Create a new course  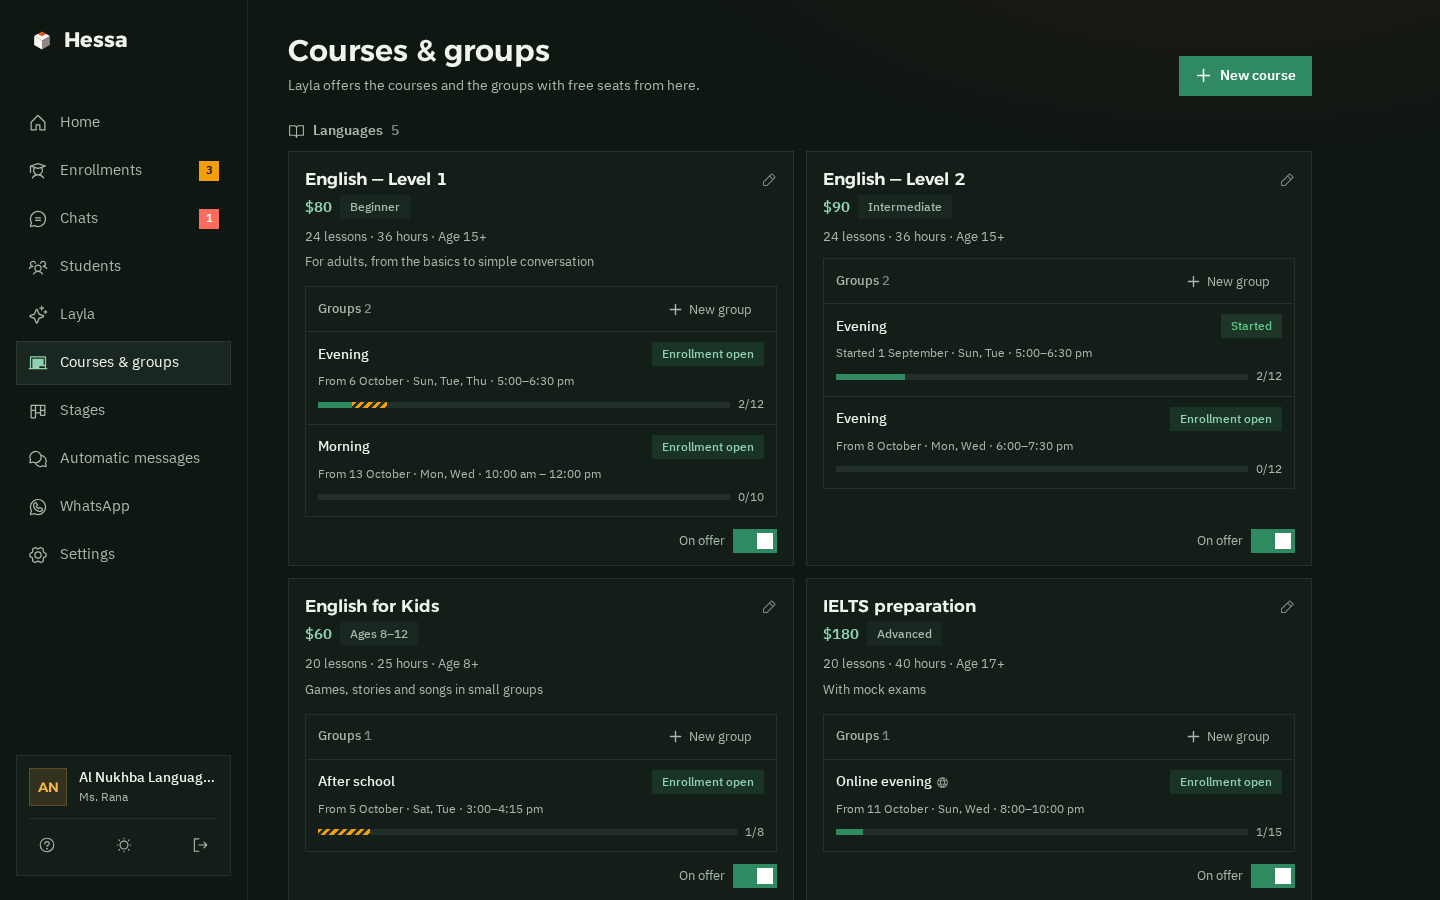pos(1245,76)
